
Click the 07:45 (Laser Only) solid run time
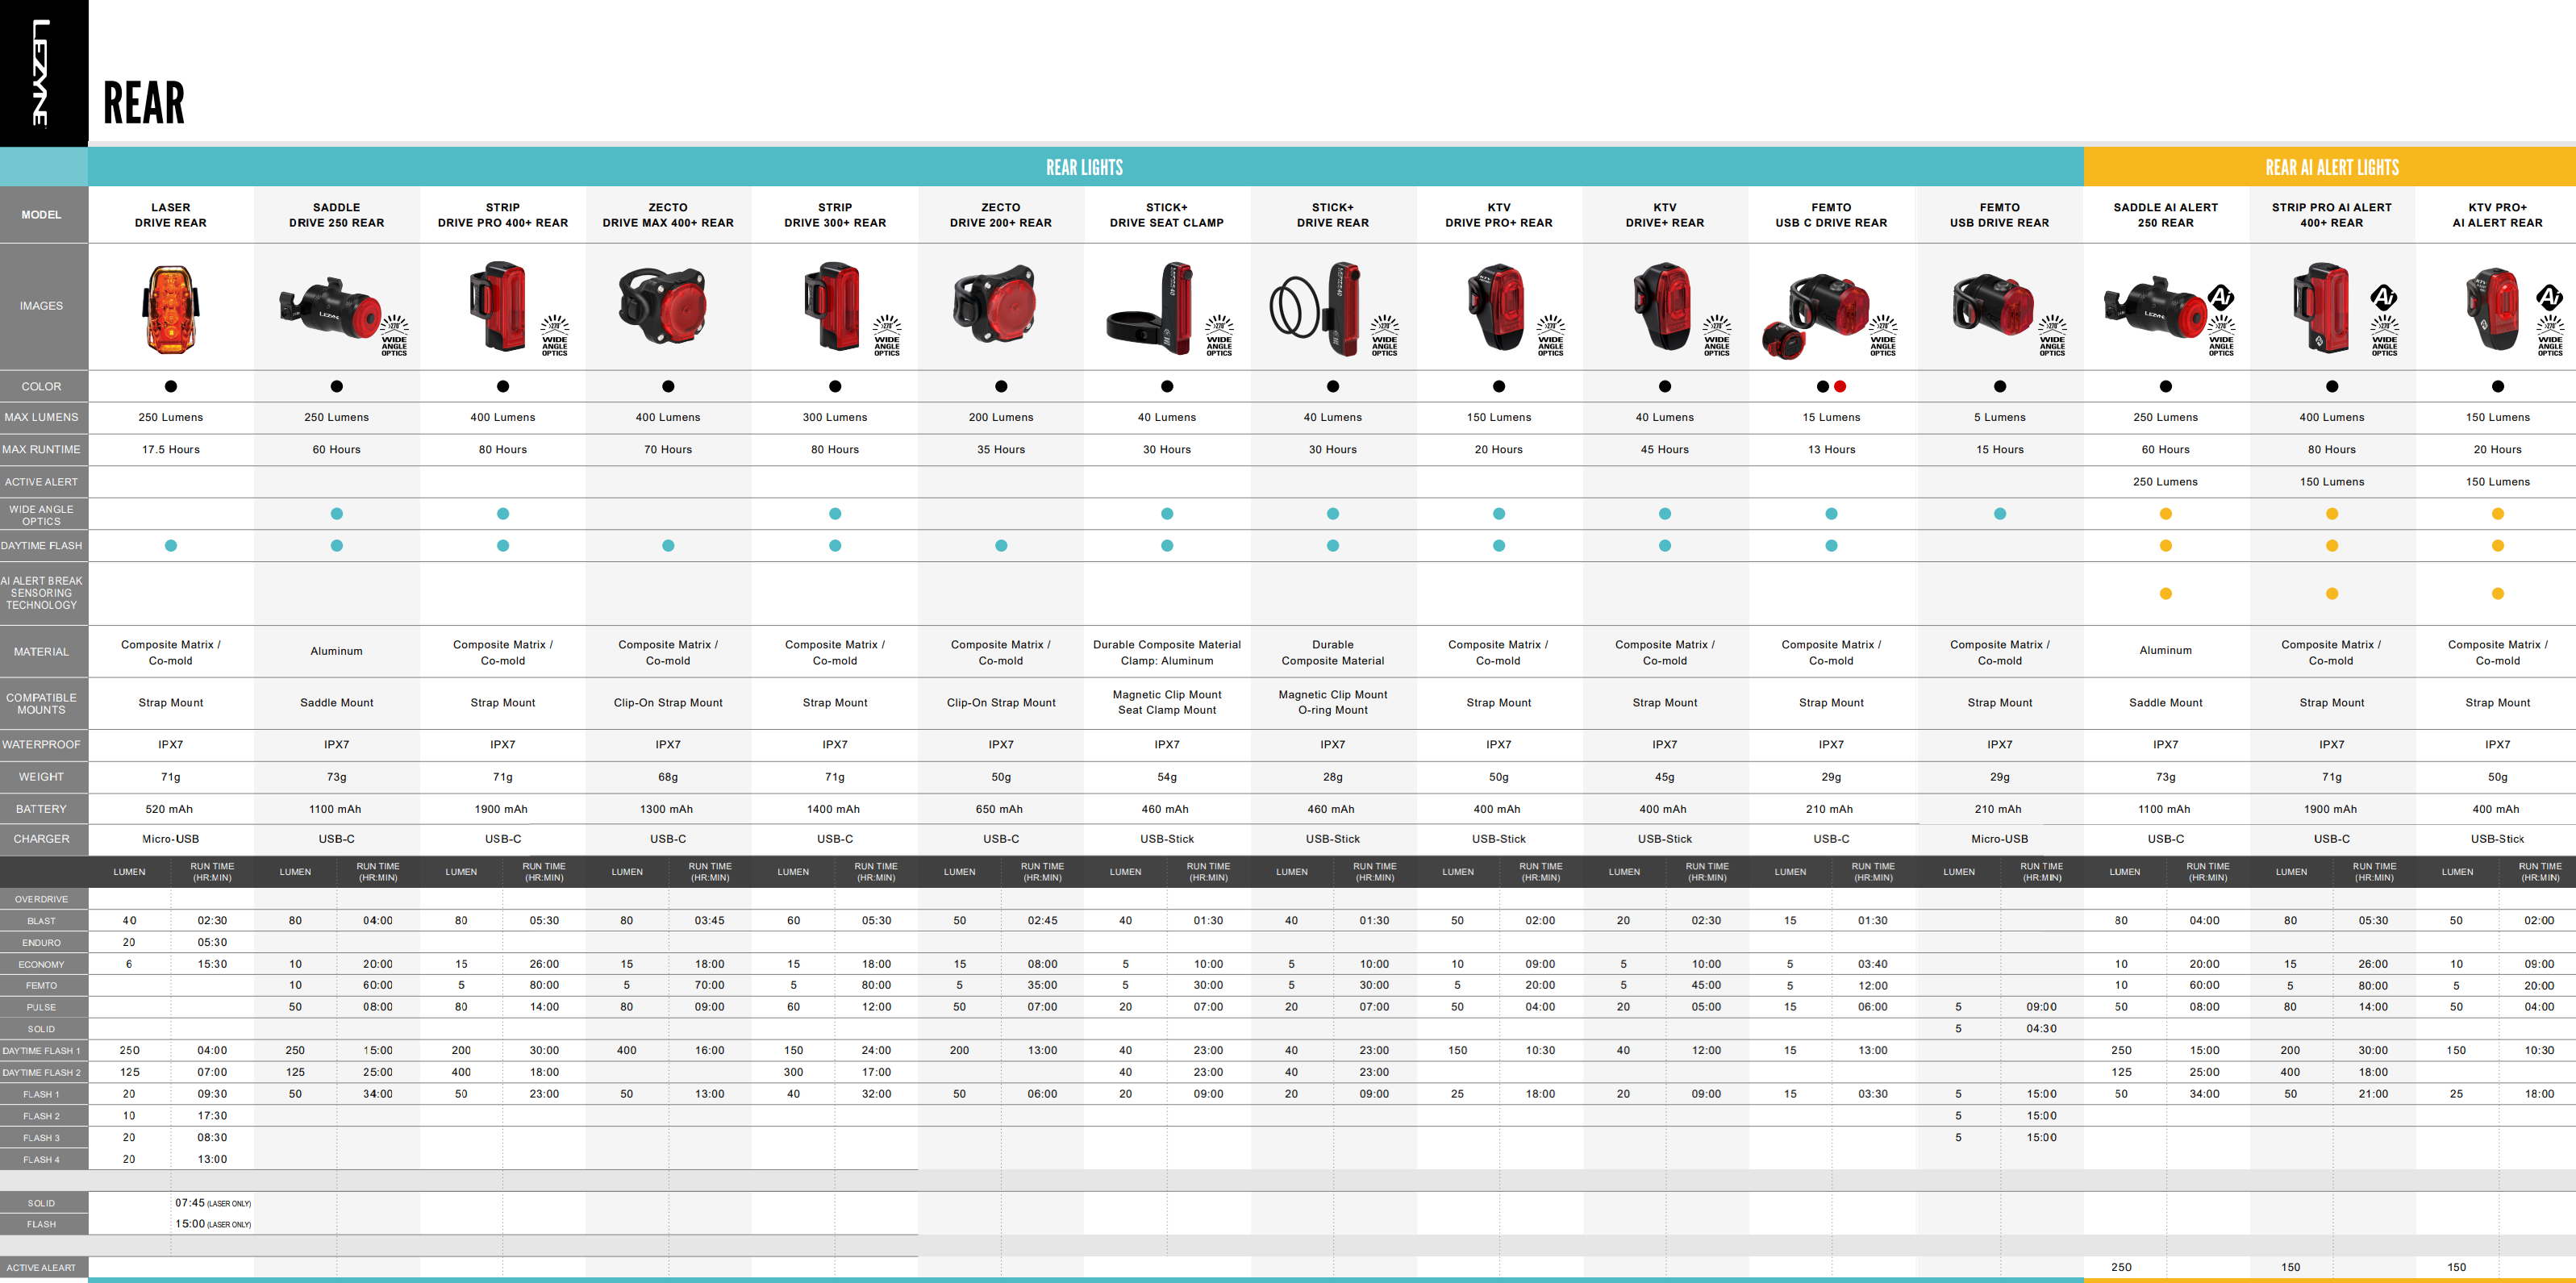tap(213, 1203)
